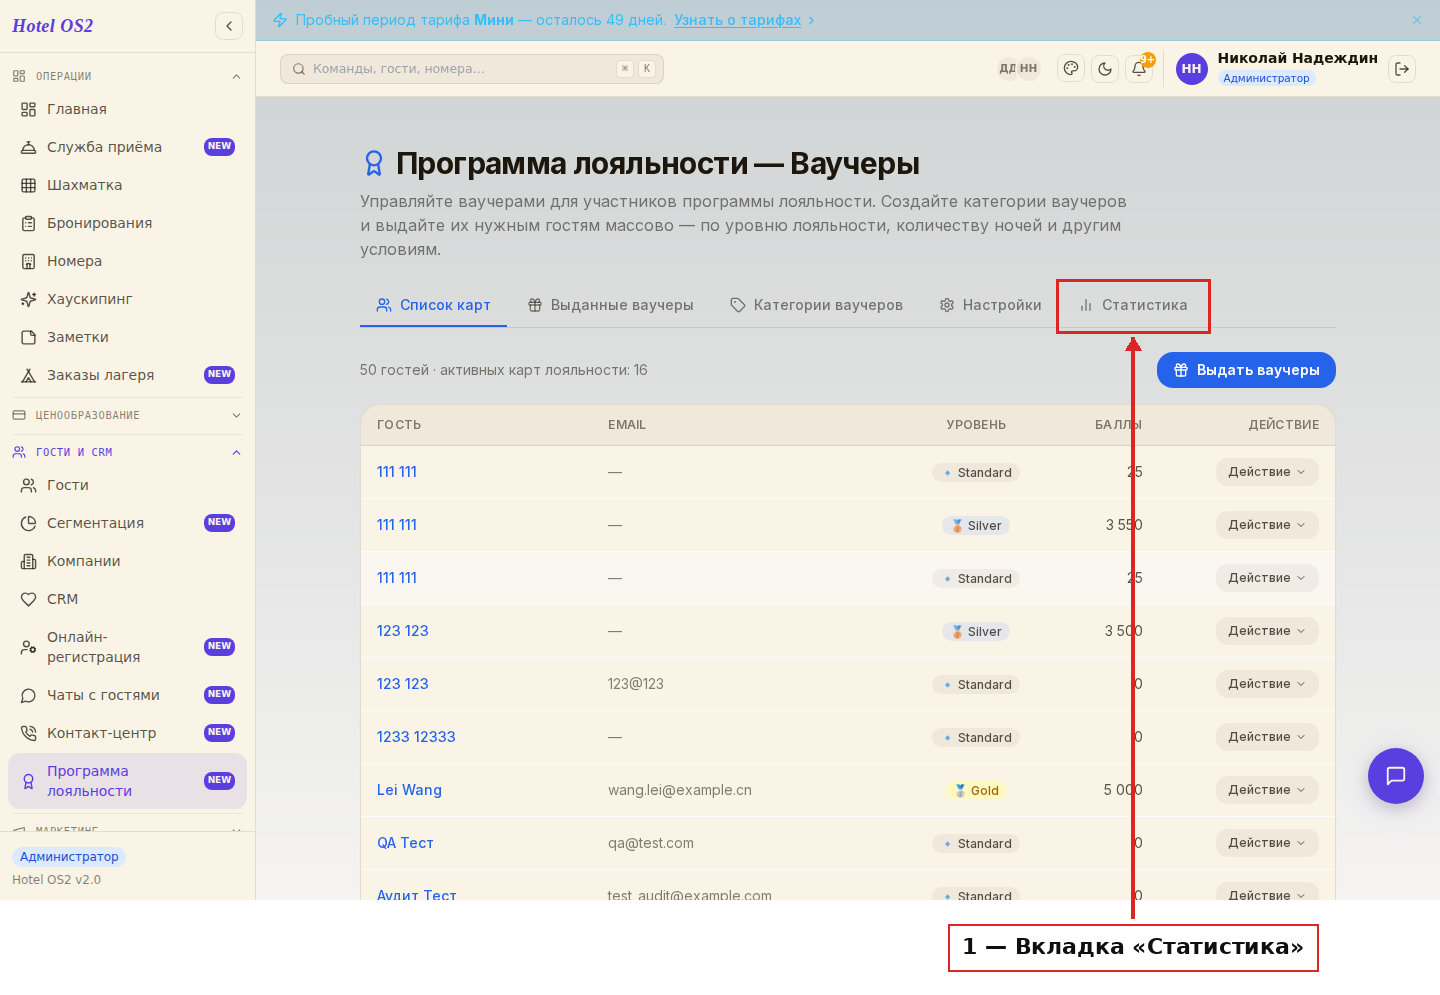Switch to Категории ваучеров tab
The height and width of the screenshot is (995, 1440).
817,305
